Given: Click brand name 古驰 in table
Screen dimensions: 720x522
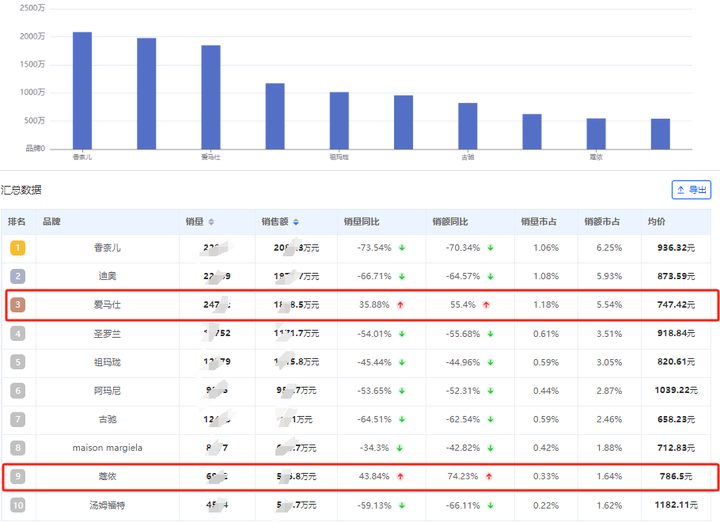Looking at the screenshot, I should coord(107,419).
